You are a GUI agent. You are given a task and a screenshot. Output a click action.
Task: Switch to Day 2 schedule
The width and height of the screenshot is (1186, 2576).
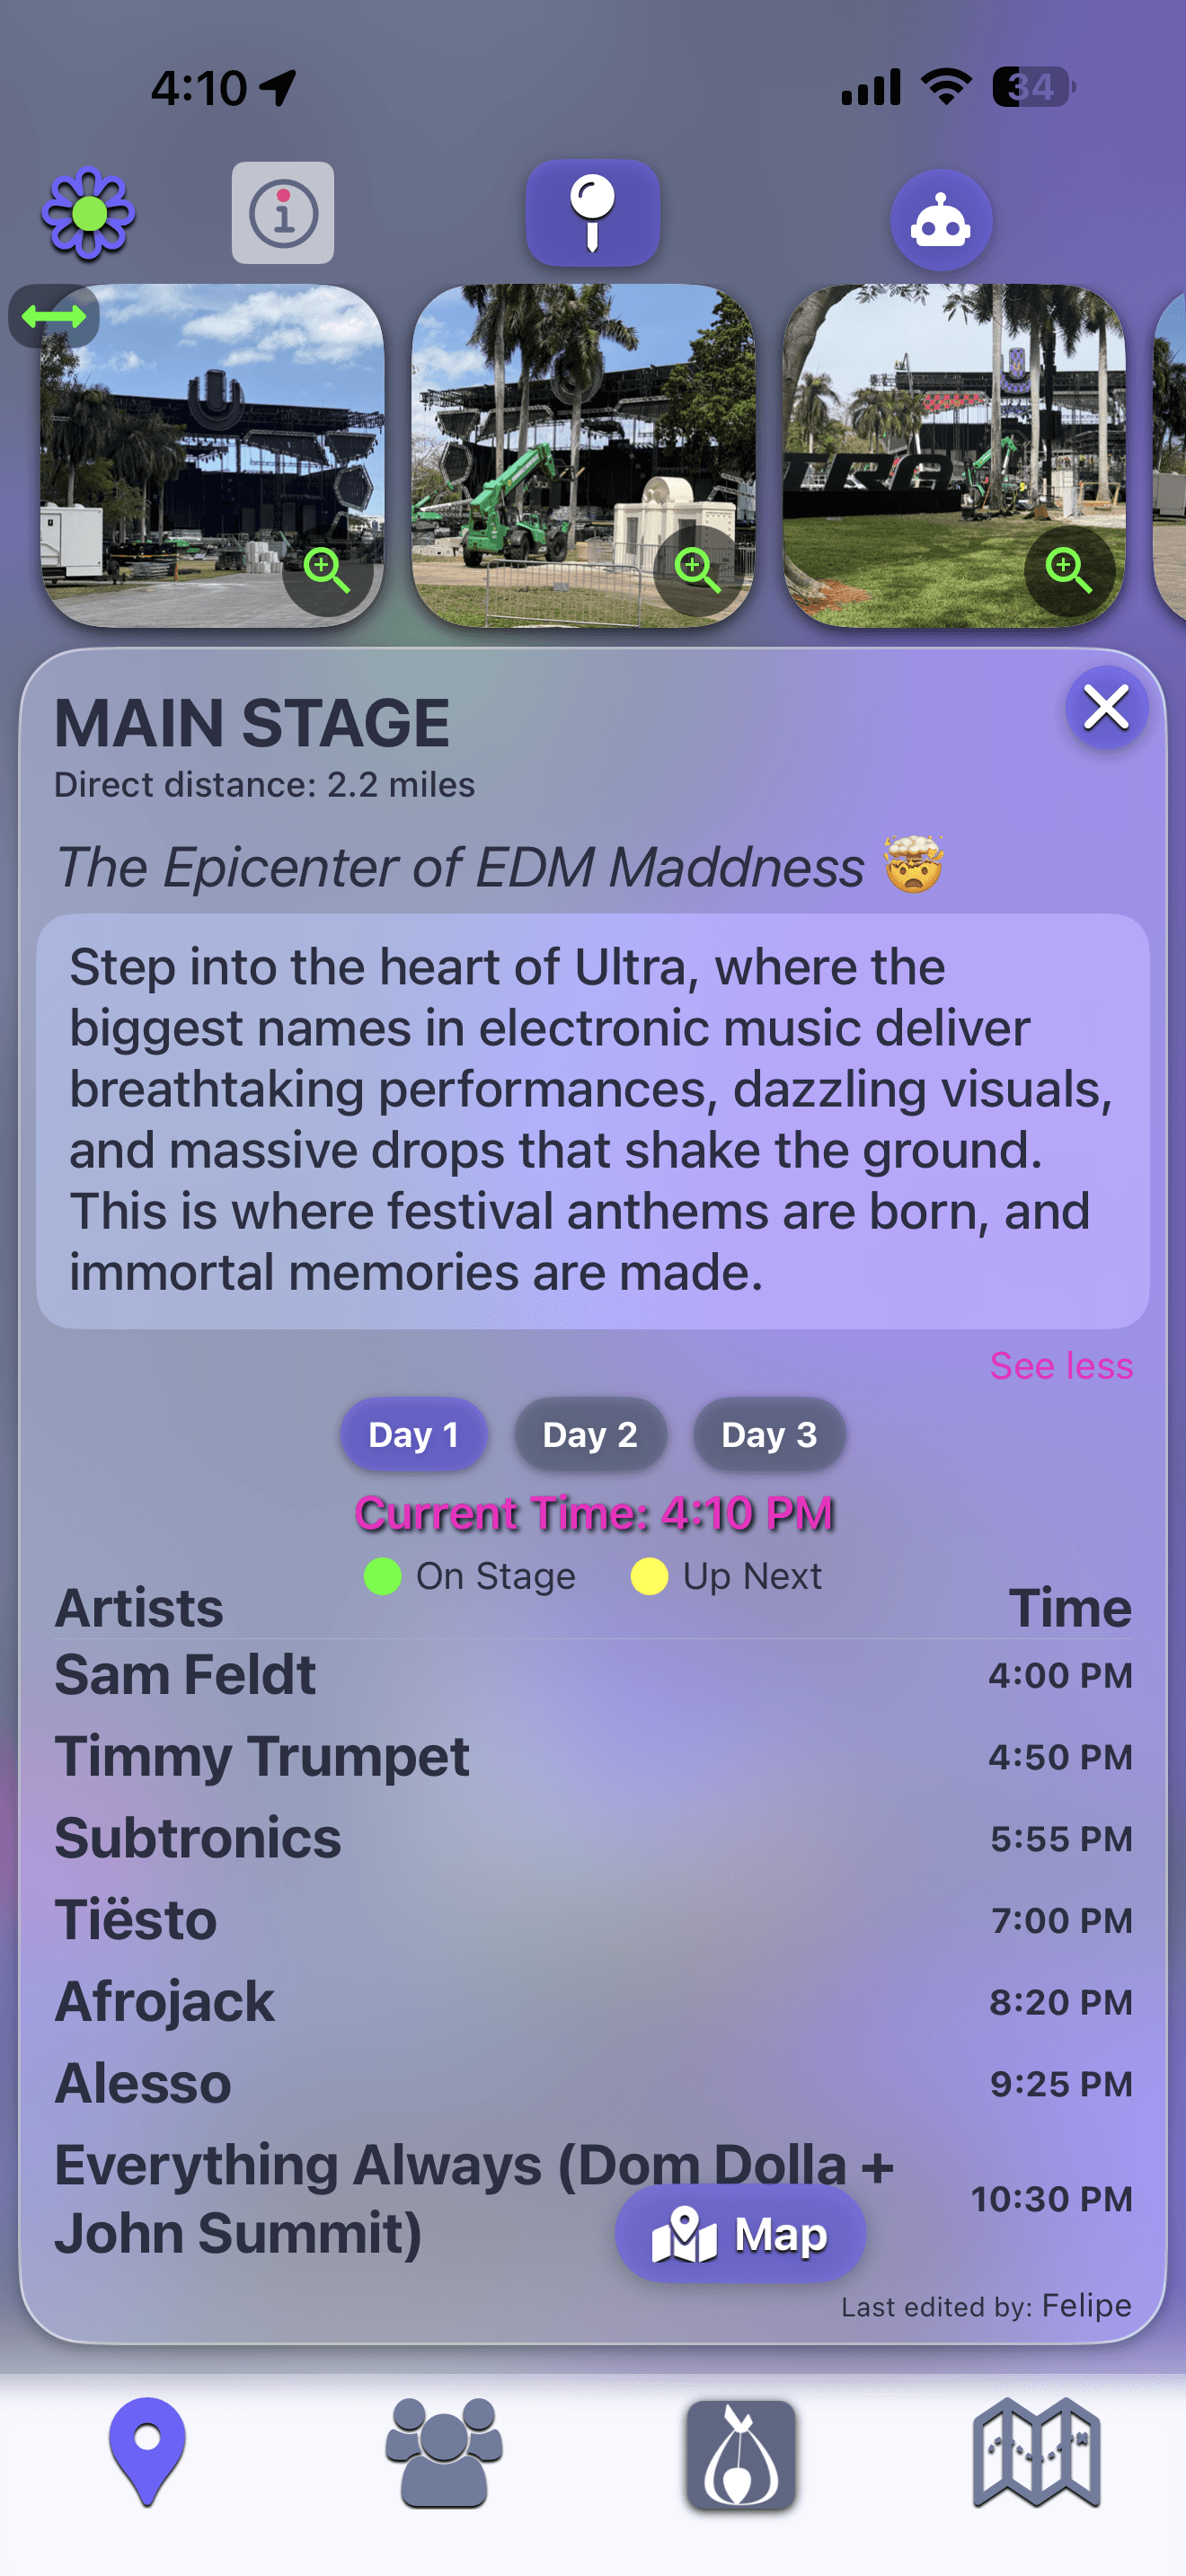tap(589, 1435)
